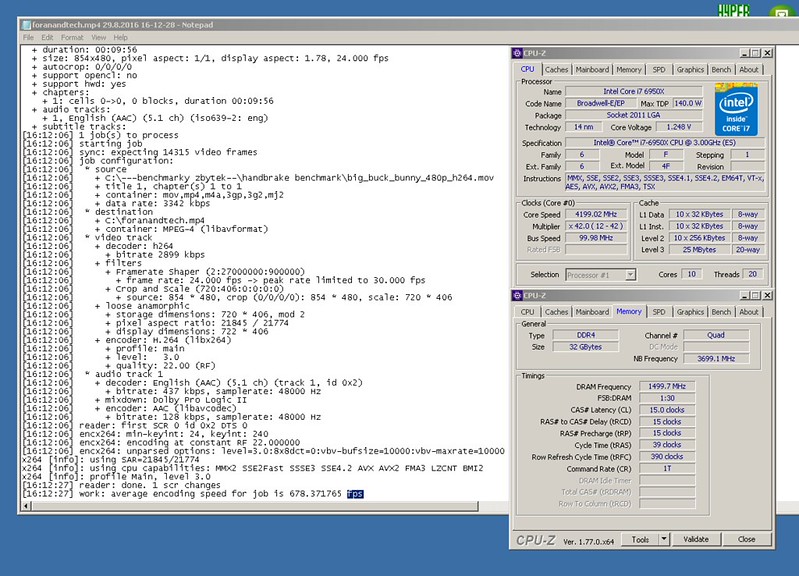Click the CPU-Z icon in the lower window's title bar
799x576 pixels.
(x=517, y=296)
